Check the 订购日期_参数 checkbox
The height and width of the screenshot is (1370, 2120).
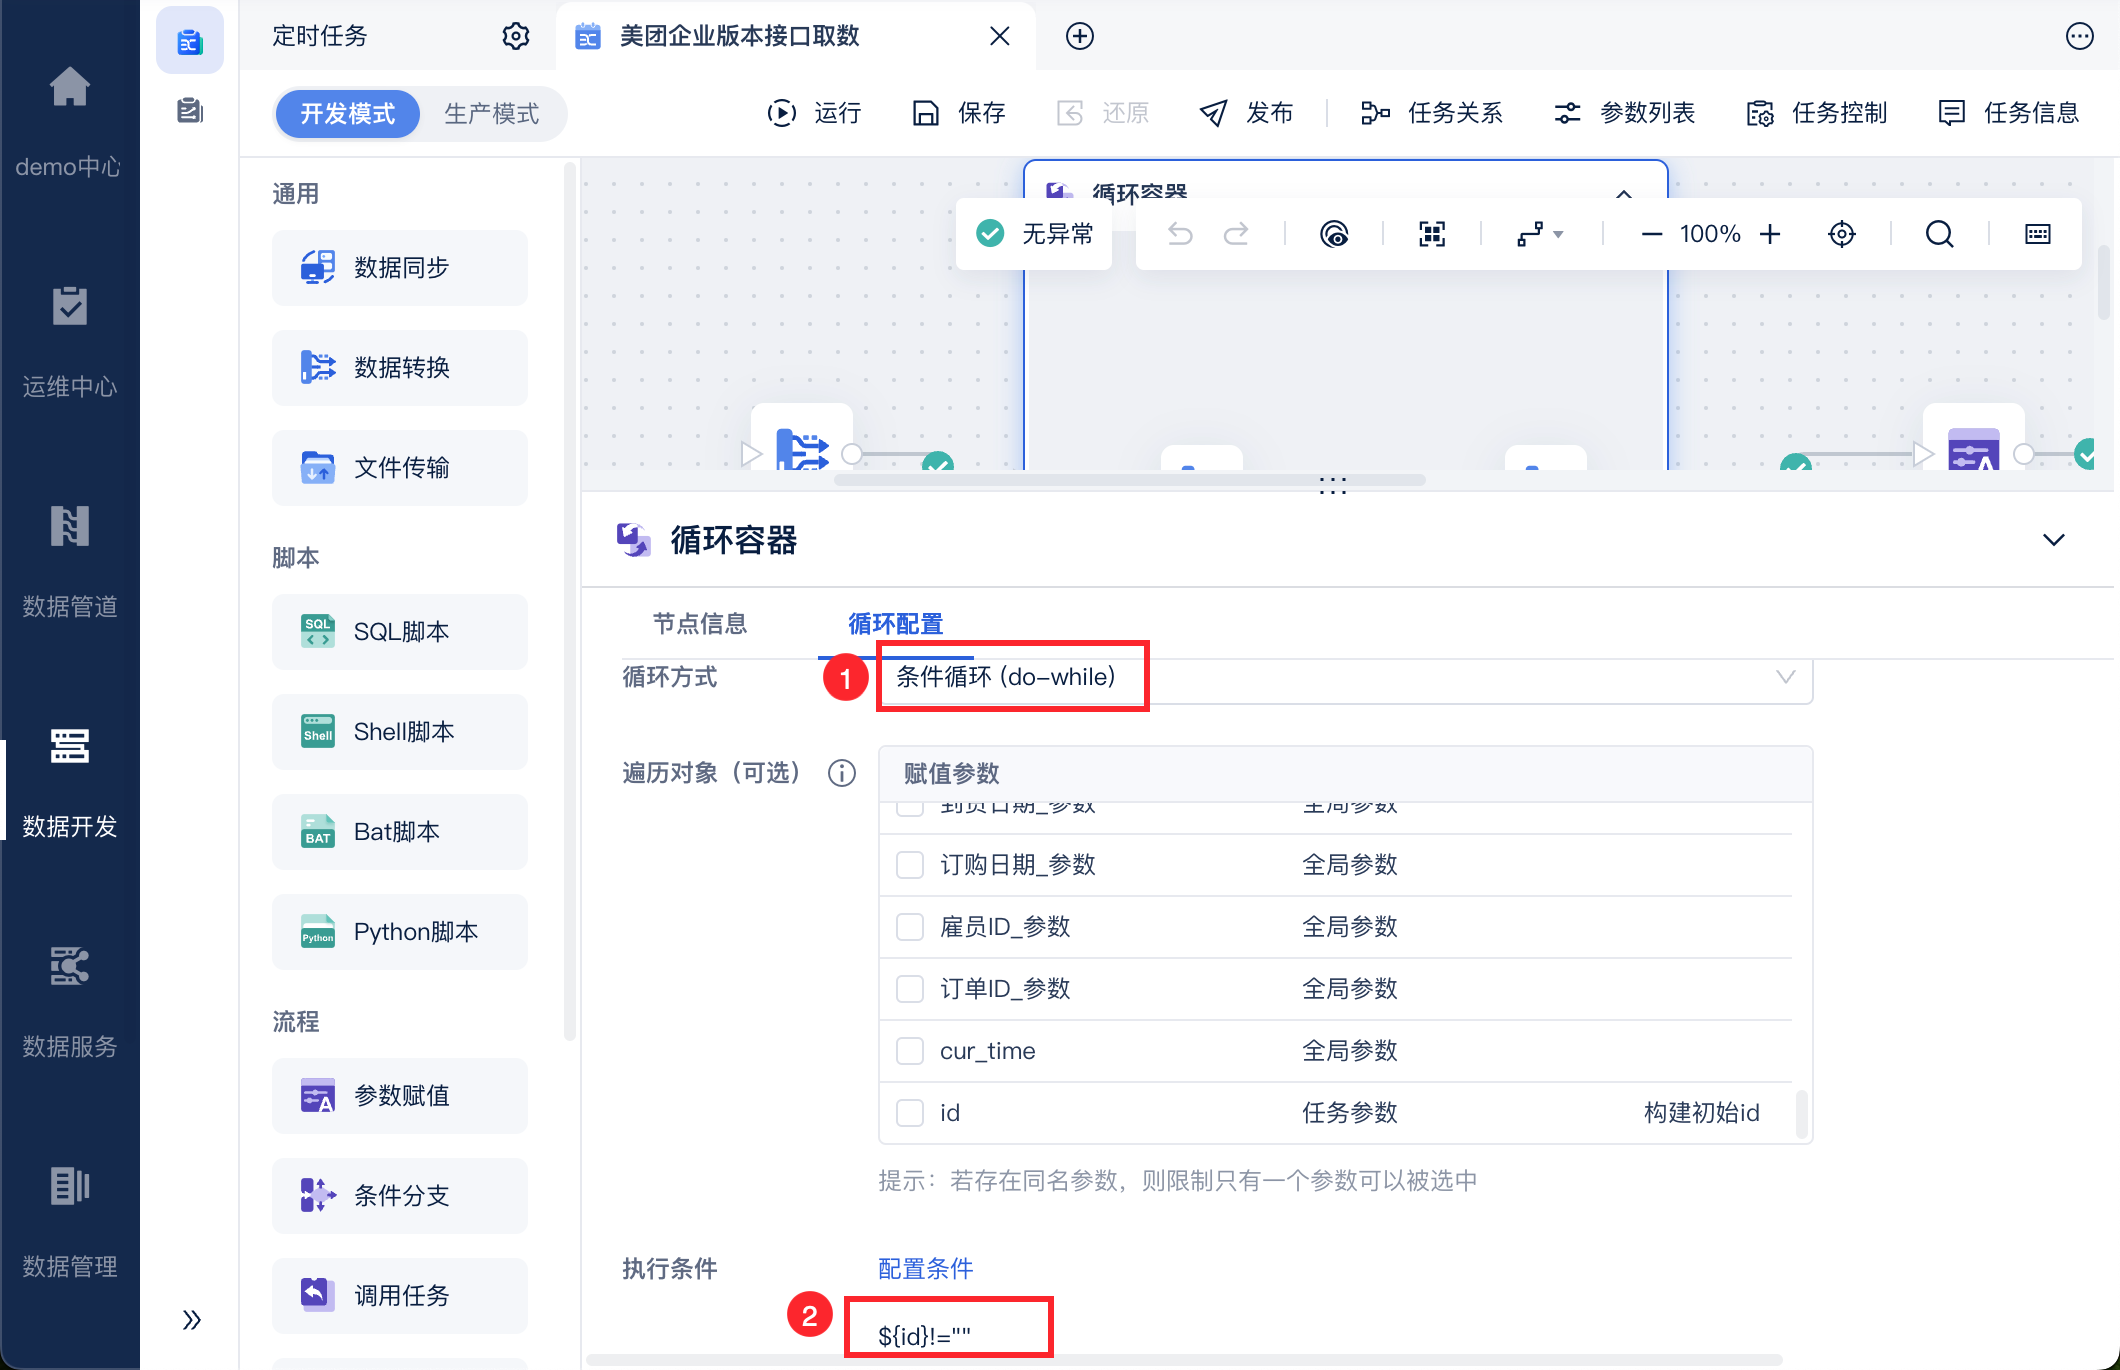click(x=910, y=865)
